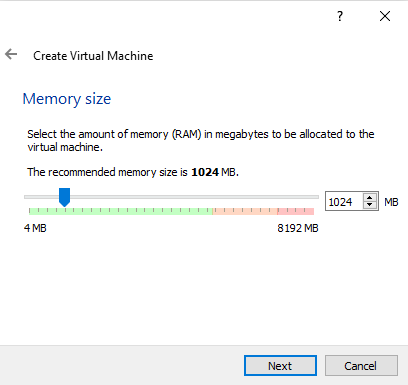
Task: Click the memory allocation description text
Action: coord(201,140)
